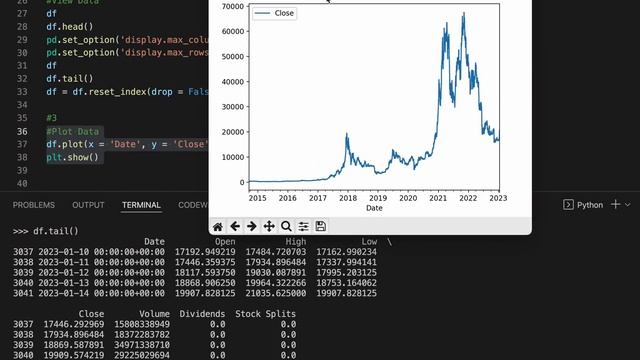The height and width of the screenshot is (360, 640).
Task: Click the terminal 'Date' column header
Action: pos(154,242)
